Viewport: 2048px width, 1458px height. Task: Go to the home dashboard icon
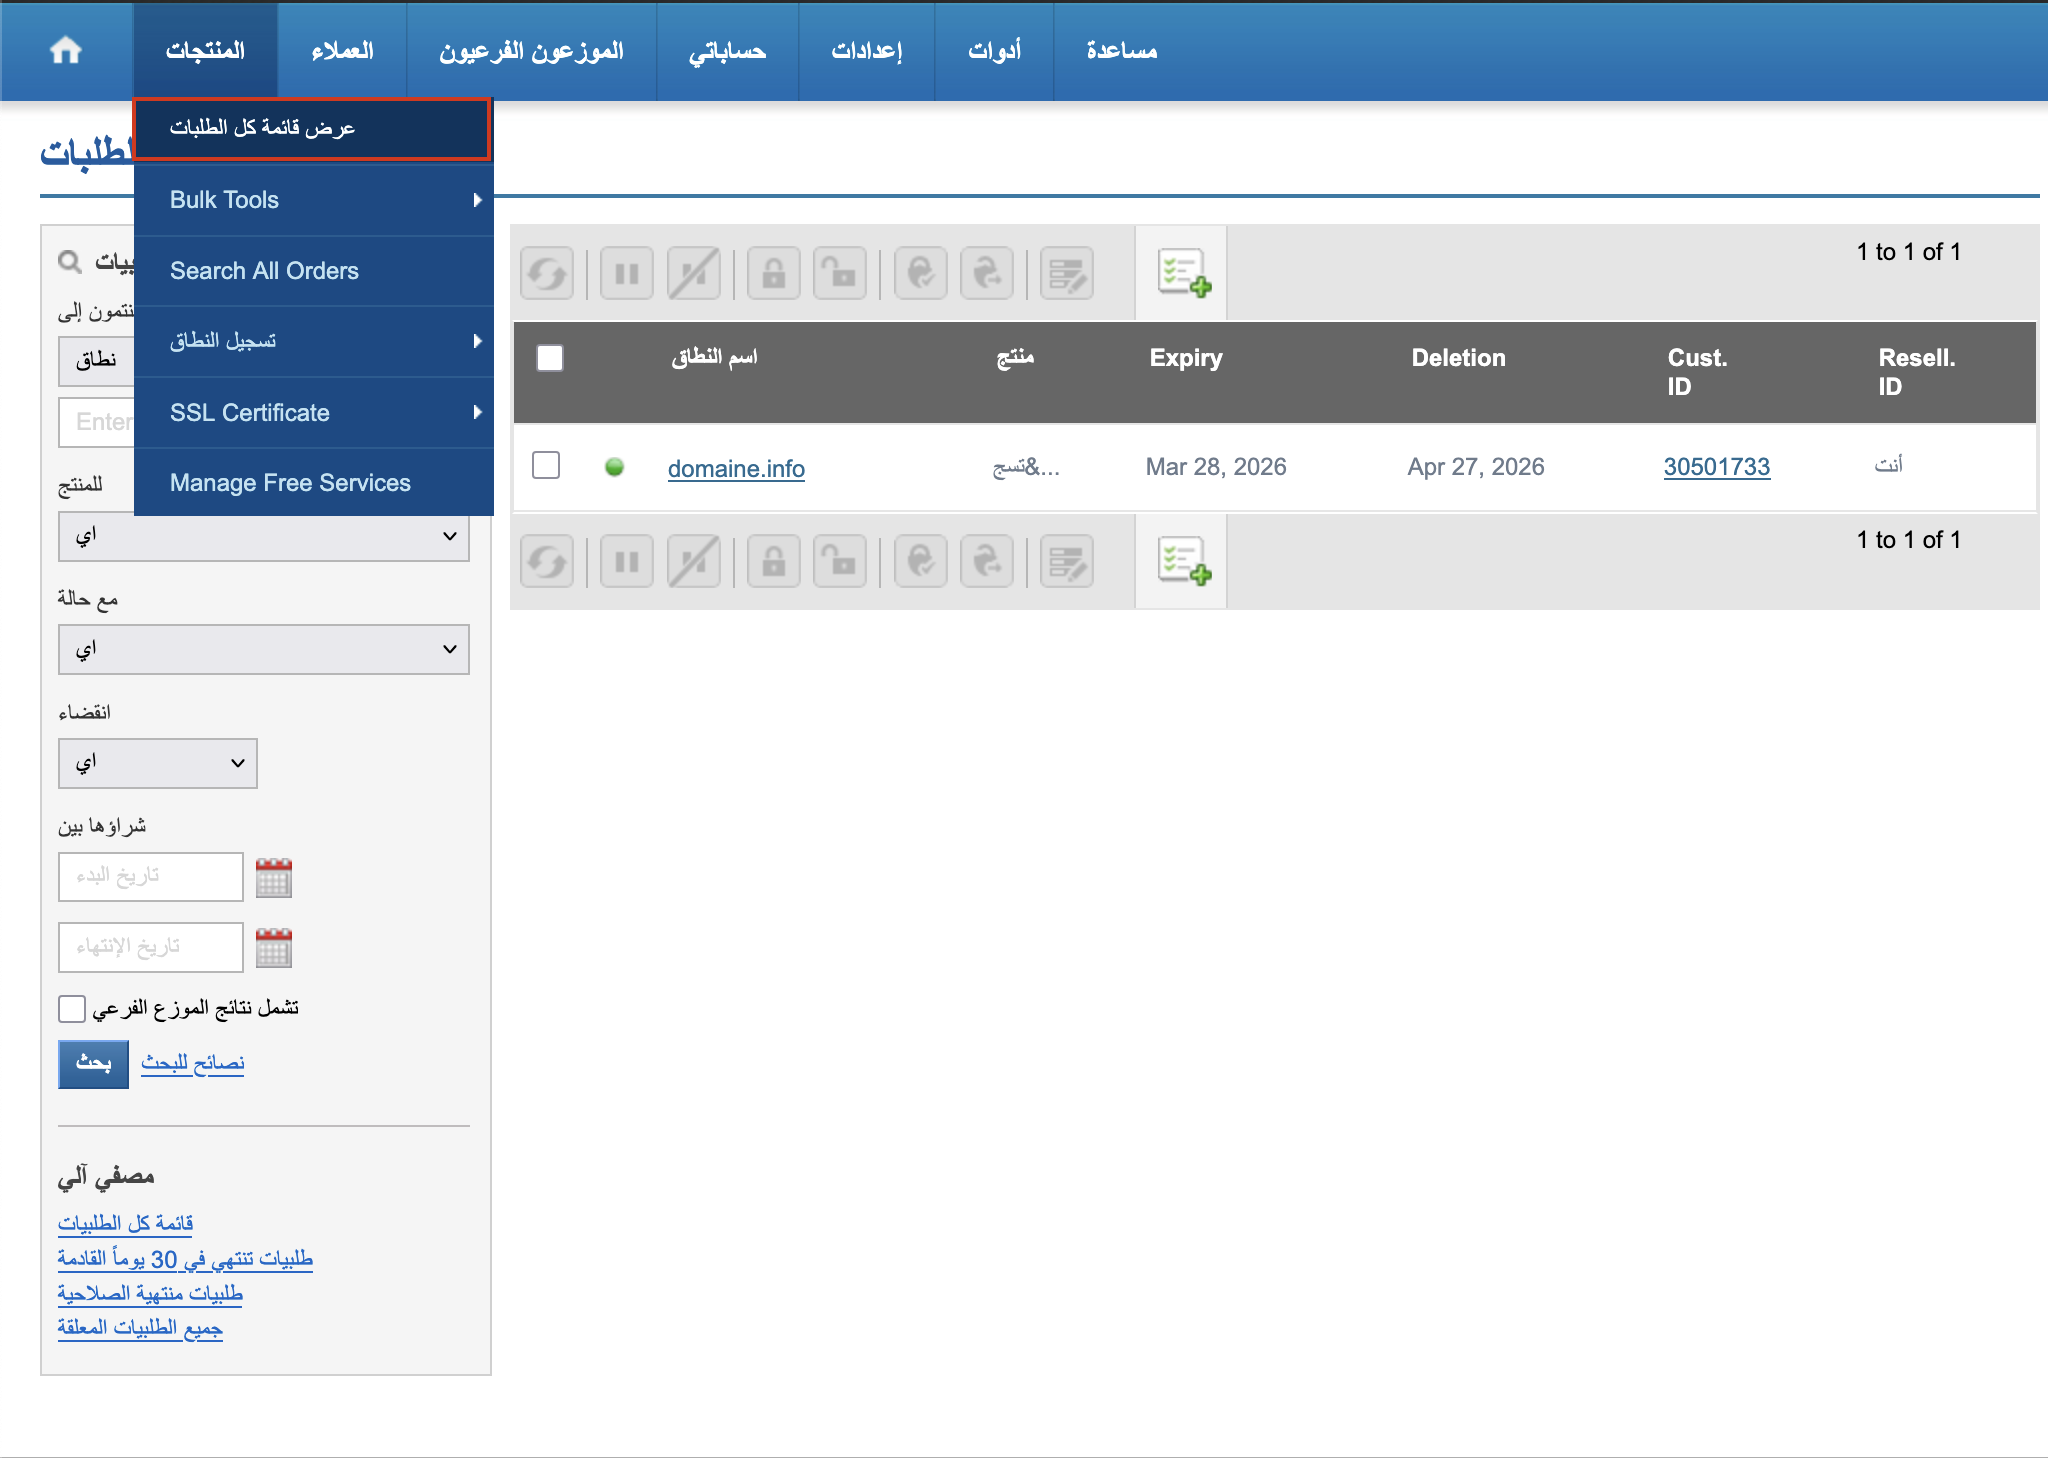[x=66, y=50]
